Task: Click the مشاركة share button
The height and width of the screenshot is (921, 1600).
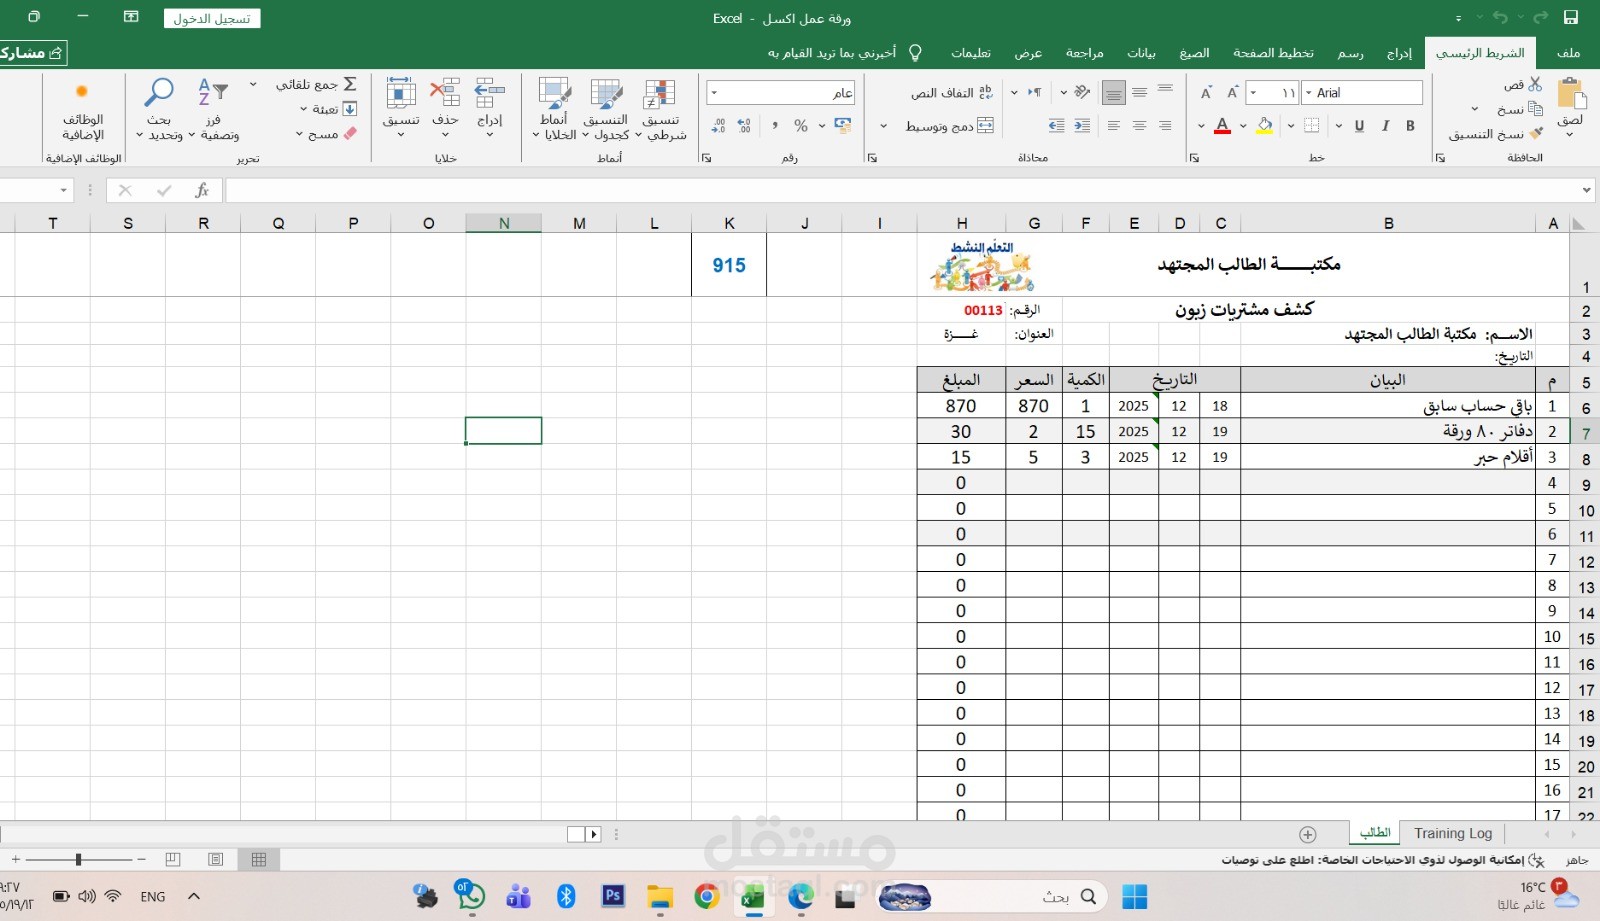Action: [30, 53]
